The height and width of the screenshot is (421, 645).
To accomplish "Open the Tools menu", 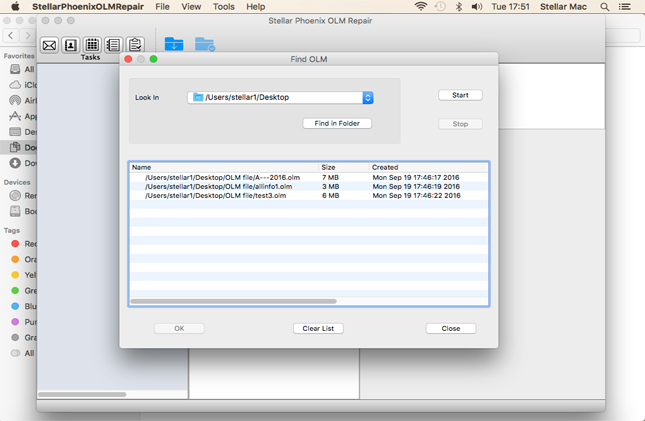I will tap(224, 7).
